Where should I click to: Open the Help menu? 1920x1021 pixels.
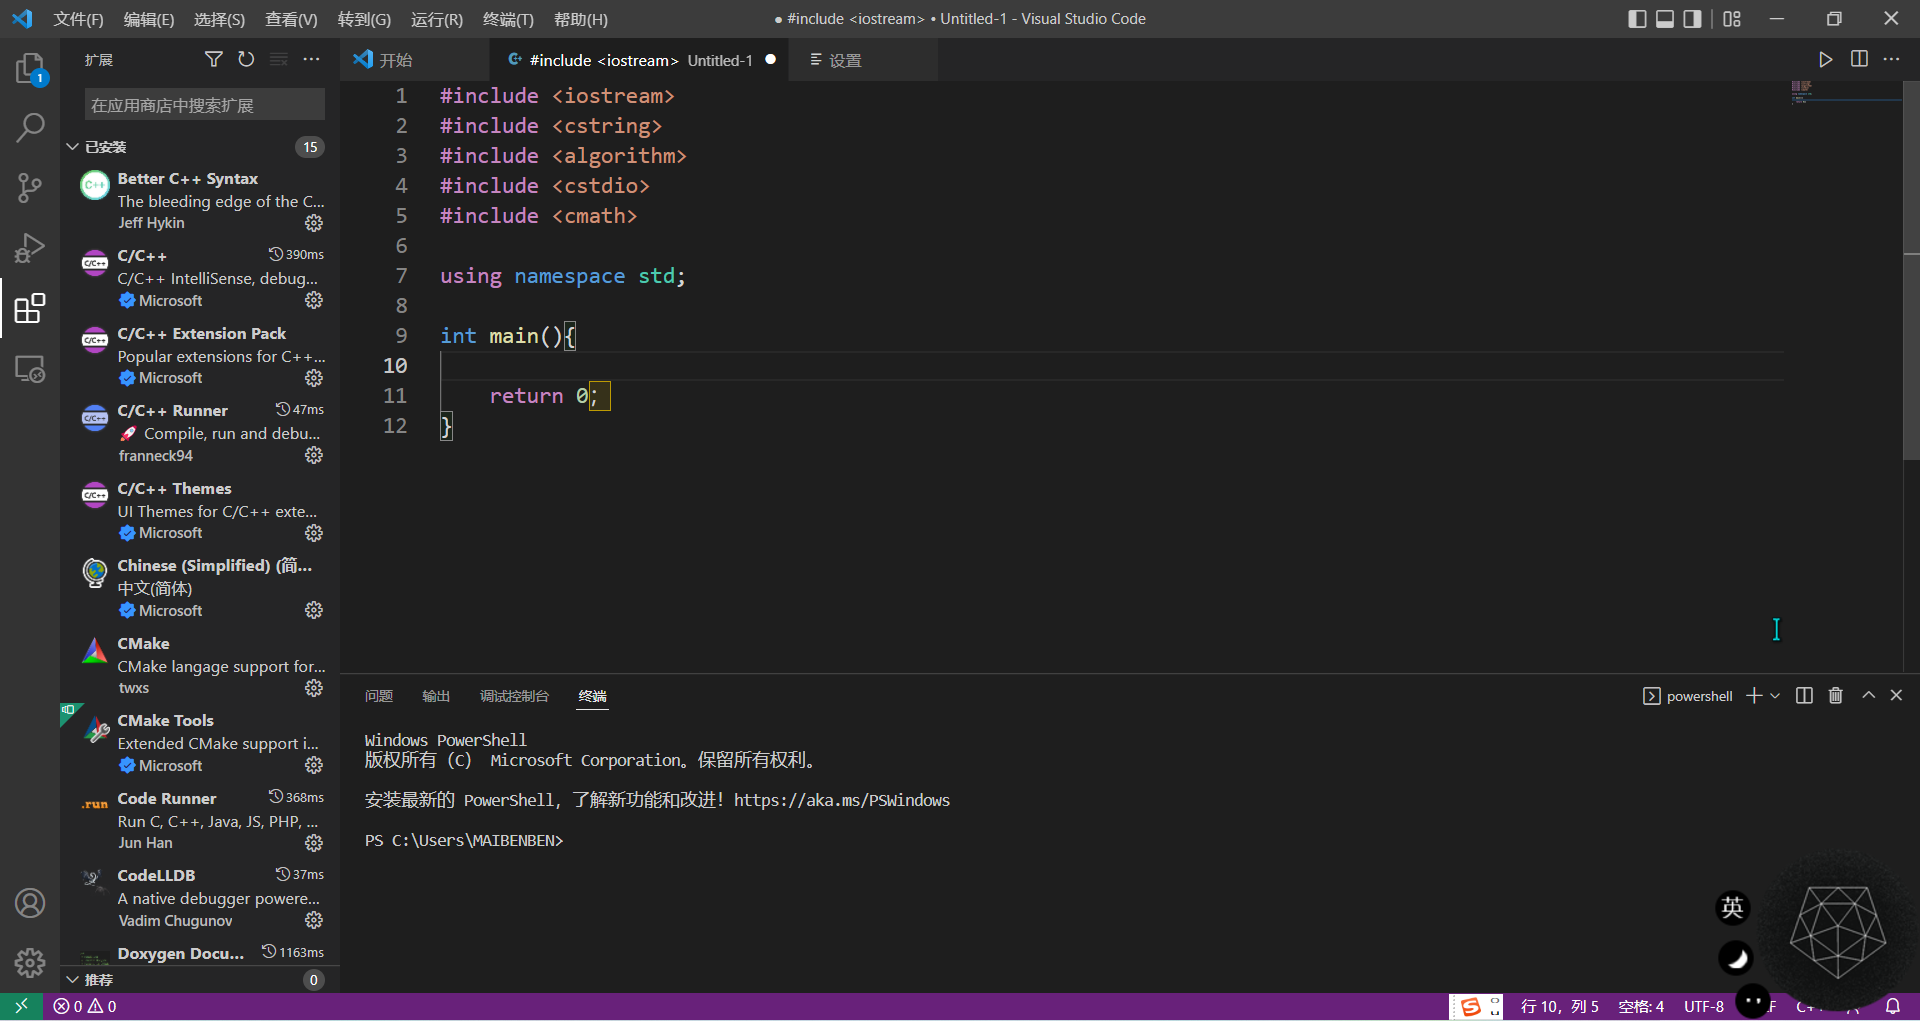click(580, 19)
